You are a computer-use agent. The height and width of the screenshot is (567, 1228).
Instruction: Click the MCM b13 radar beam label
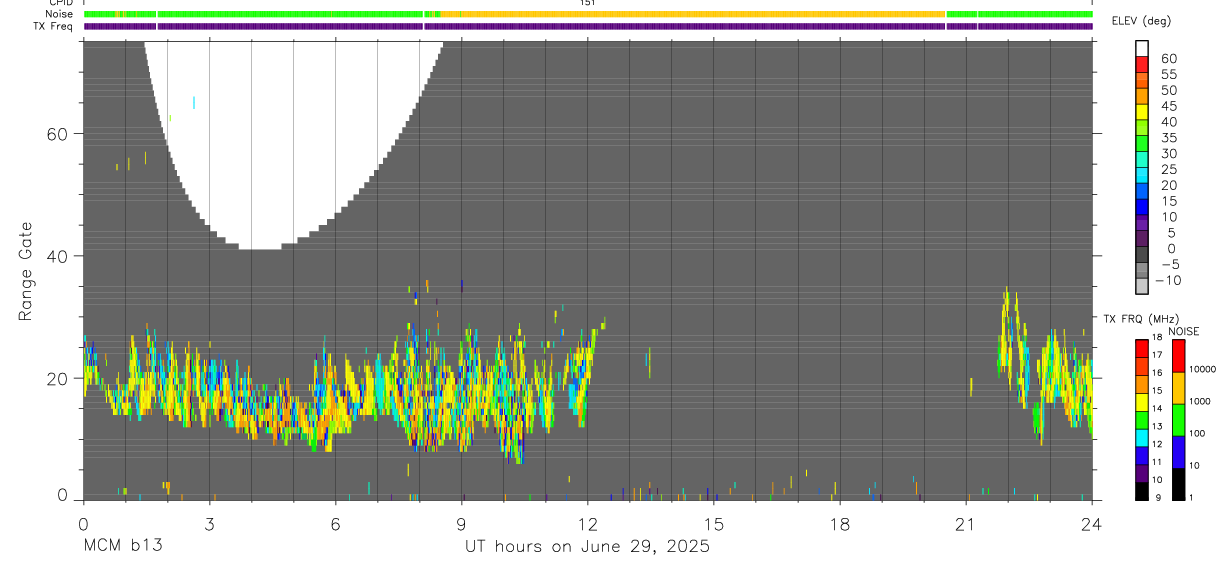[122, 546]
